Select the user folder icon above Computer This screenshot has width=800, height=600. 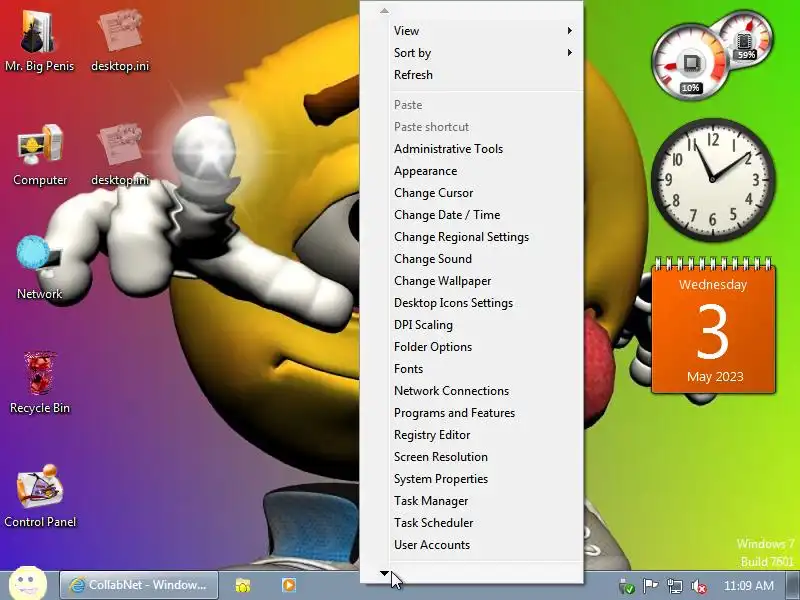40,41
